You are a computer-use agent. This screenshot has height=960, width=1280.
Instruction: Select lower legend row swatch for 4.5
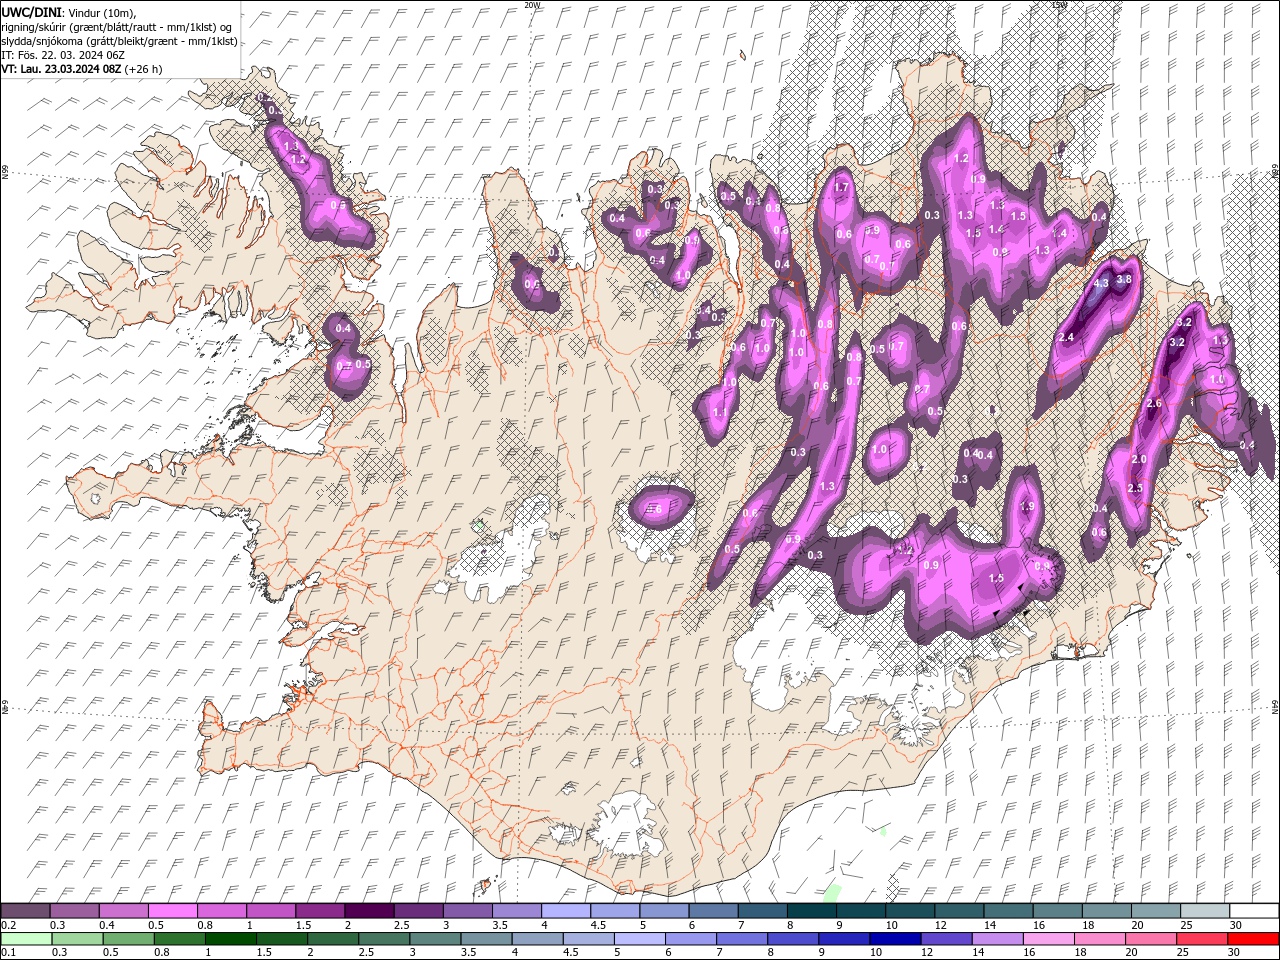click(589, 939)
